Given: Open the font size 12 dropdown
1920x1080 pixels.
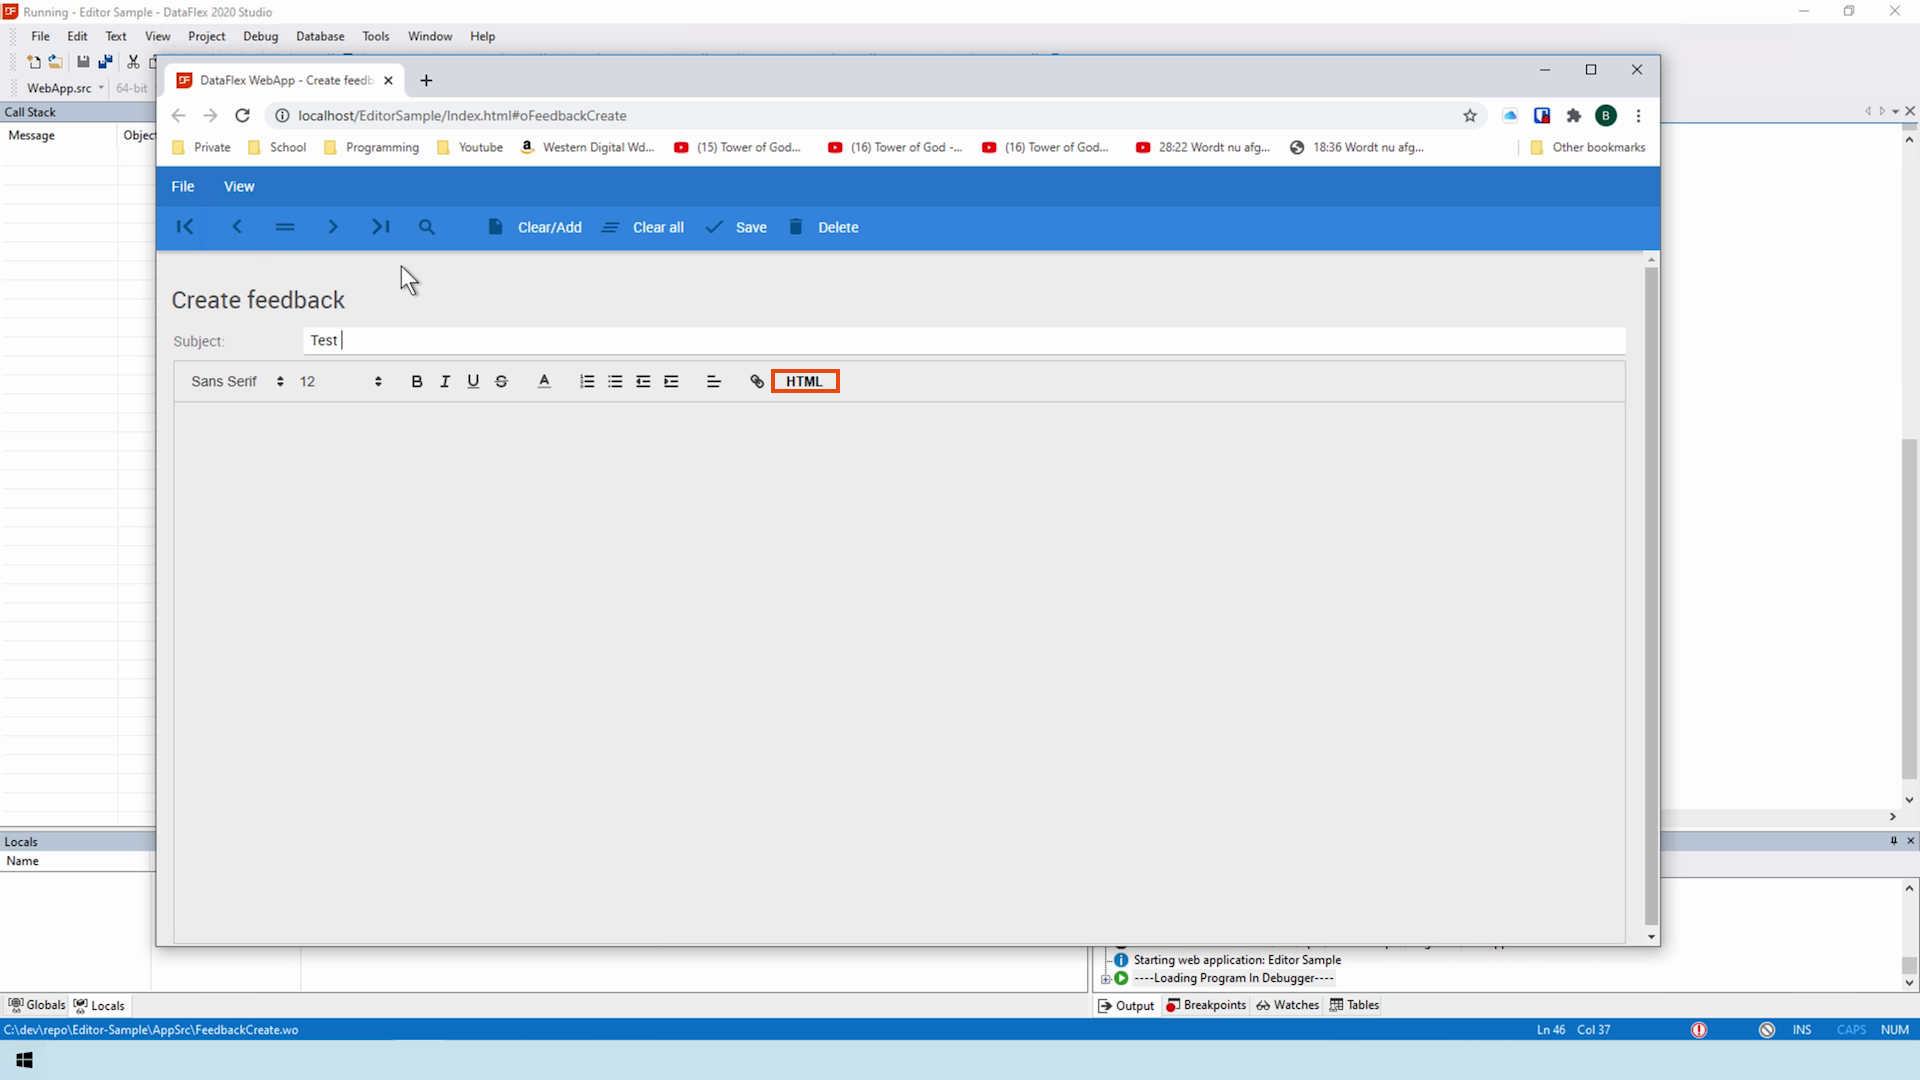Looking at the screenshot, I should pyautogui.click(x=340, y=381).
